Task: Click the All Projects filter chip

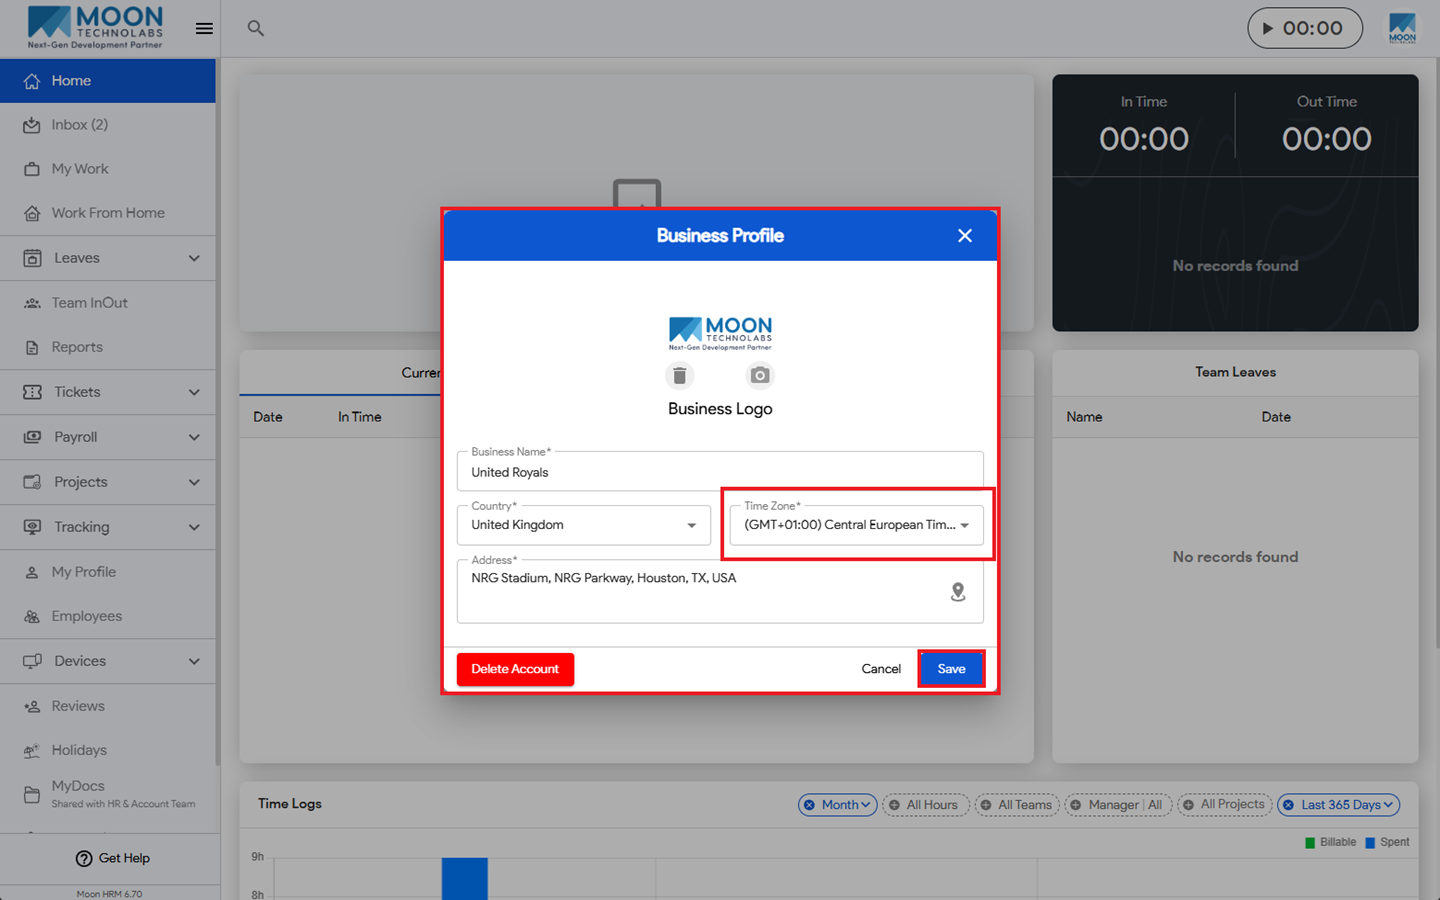Action: click(x=1224, y=805)
